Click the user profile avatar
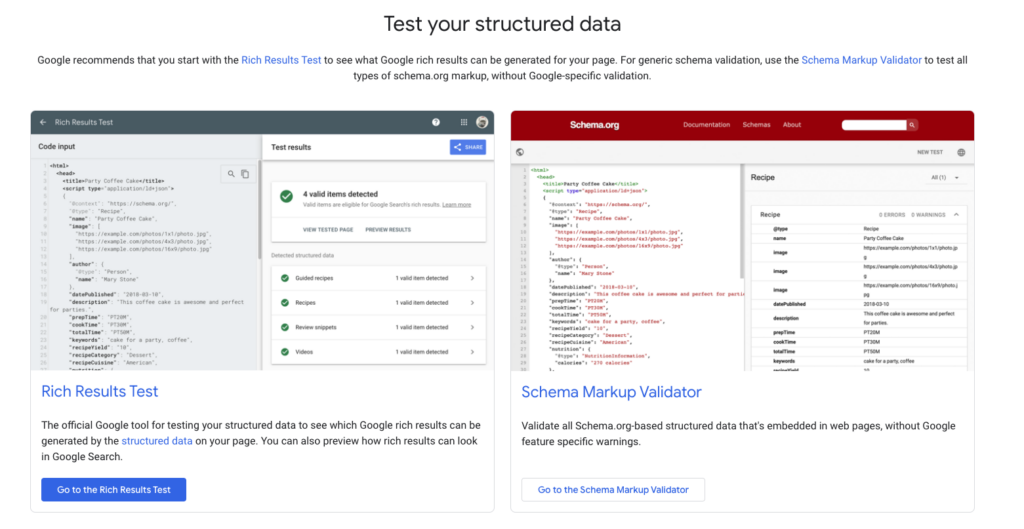This screenshot has height=529, width=1024. 482,122
